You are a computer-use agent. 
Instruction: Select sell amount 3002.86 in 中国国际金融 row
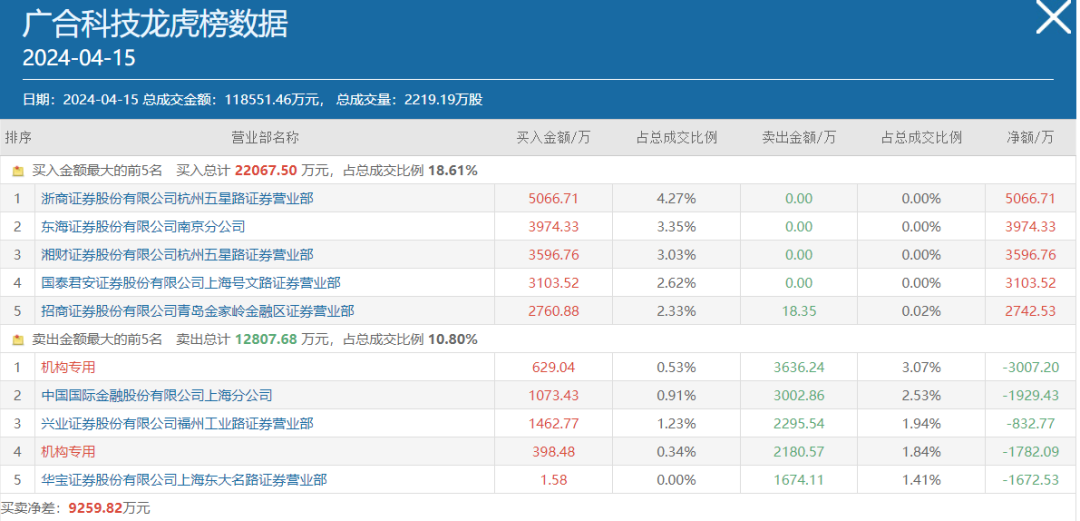(x=799, y=396)
